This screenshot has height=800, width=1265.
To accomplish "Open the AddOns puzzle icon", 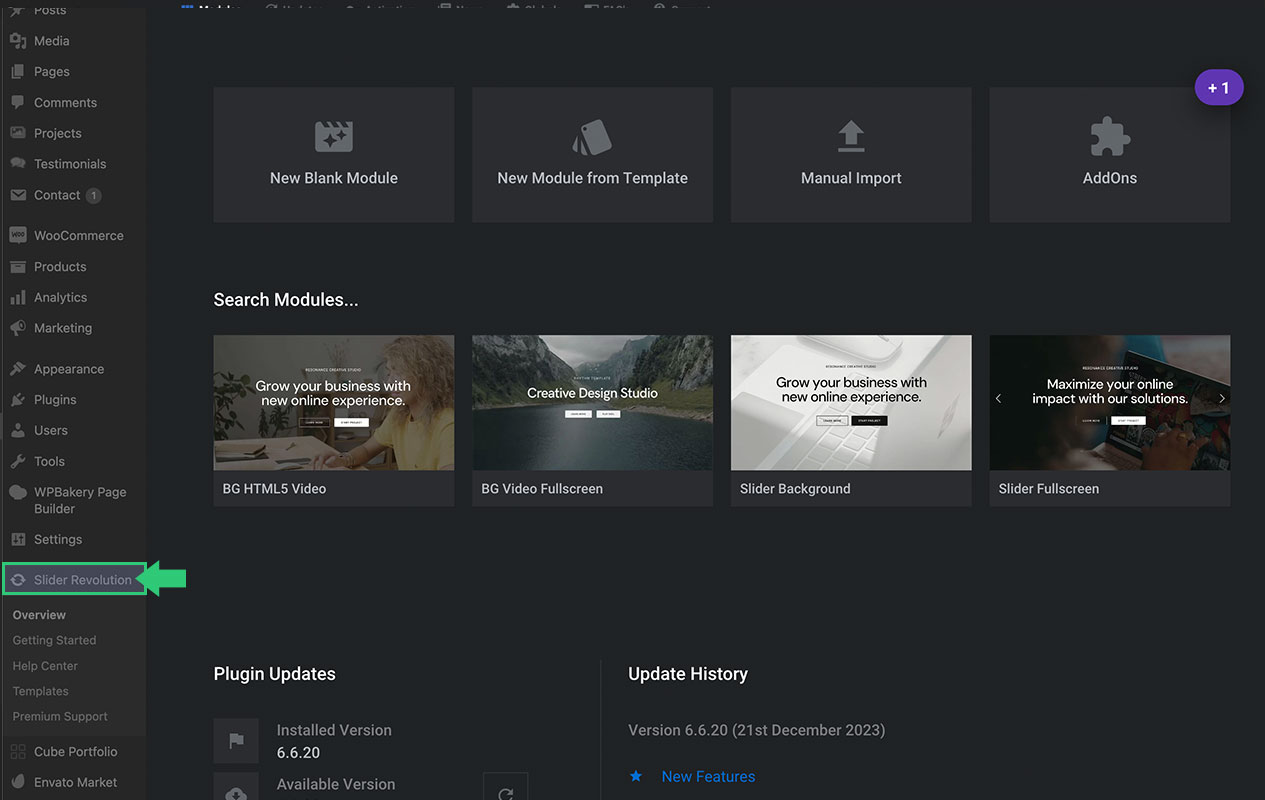I will pos(1109,137).
